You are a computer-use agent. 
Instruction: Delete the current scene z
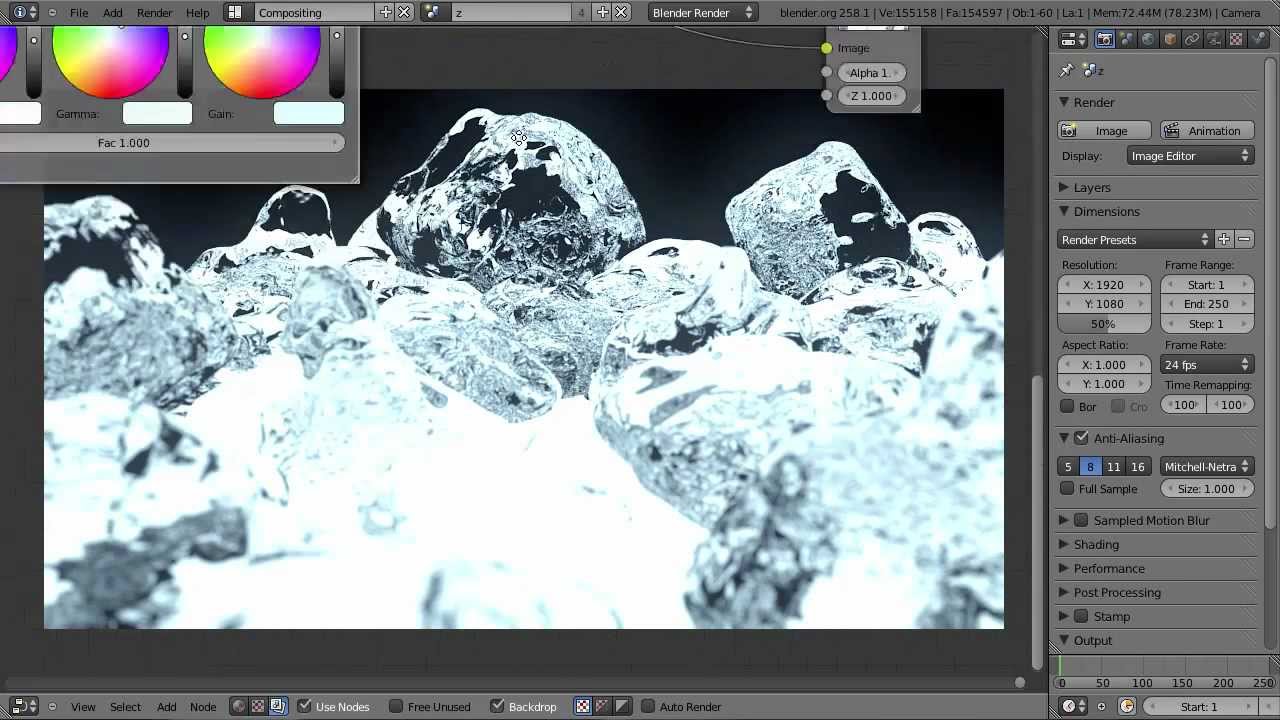(x=621, y=12)
